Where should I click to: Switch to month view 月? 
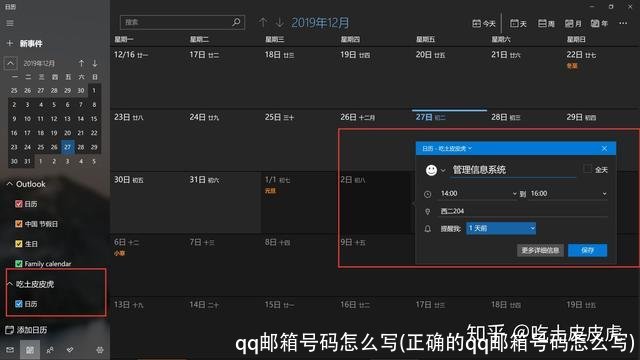573,24
